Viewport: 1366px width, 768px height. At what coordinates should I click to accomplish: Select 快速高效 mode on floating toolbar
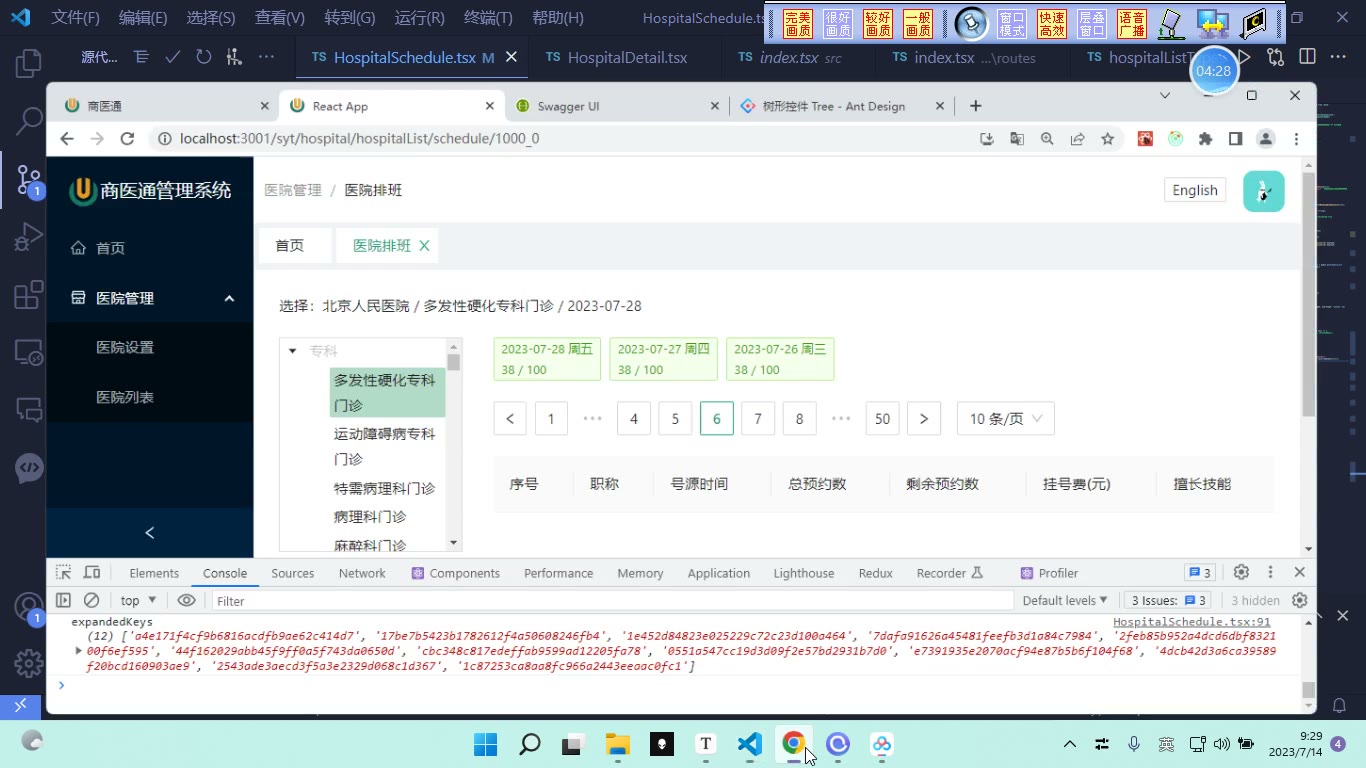[x=1052, y=23]
